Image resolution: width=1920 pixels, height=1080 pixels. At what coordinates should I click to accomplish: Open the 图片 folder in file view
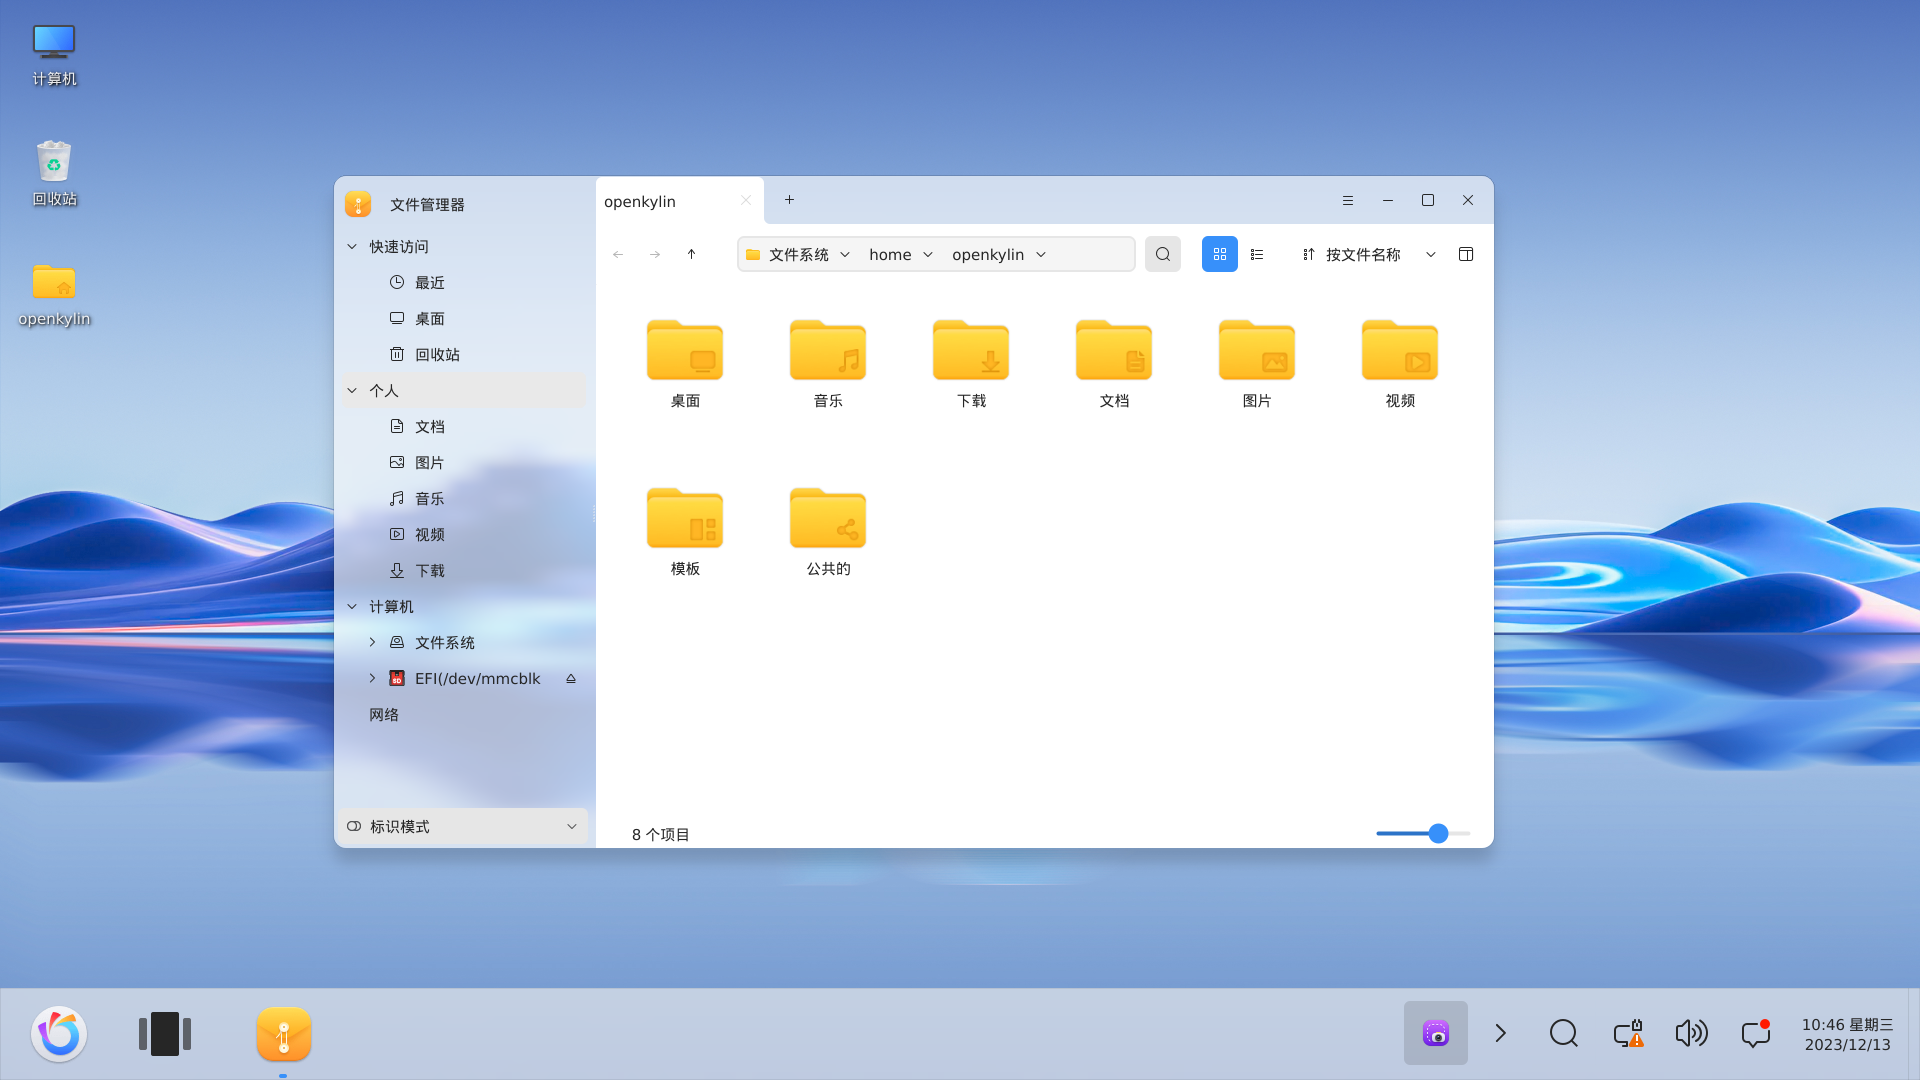[x=1257, y=363]
